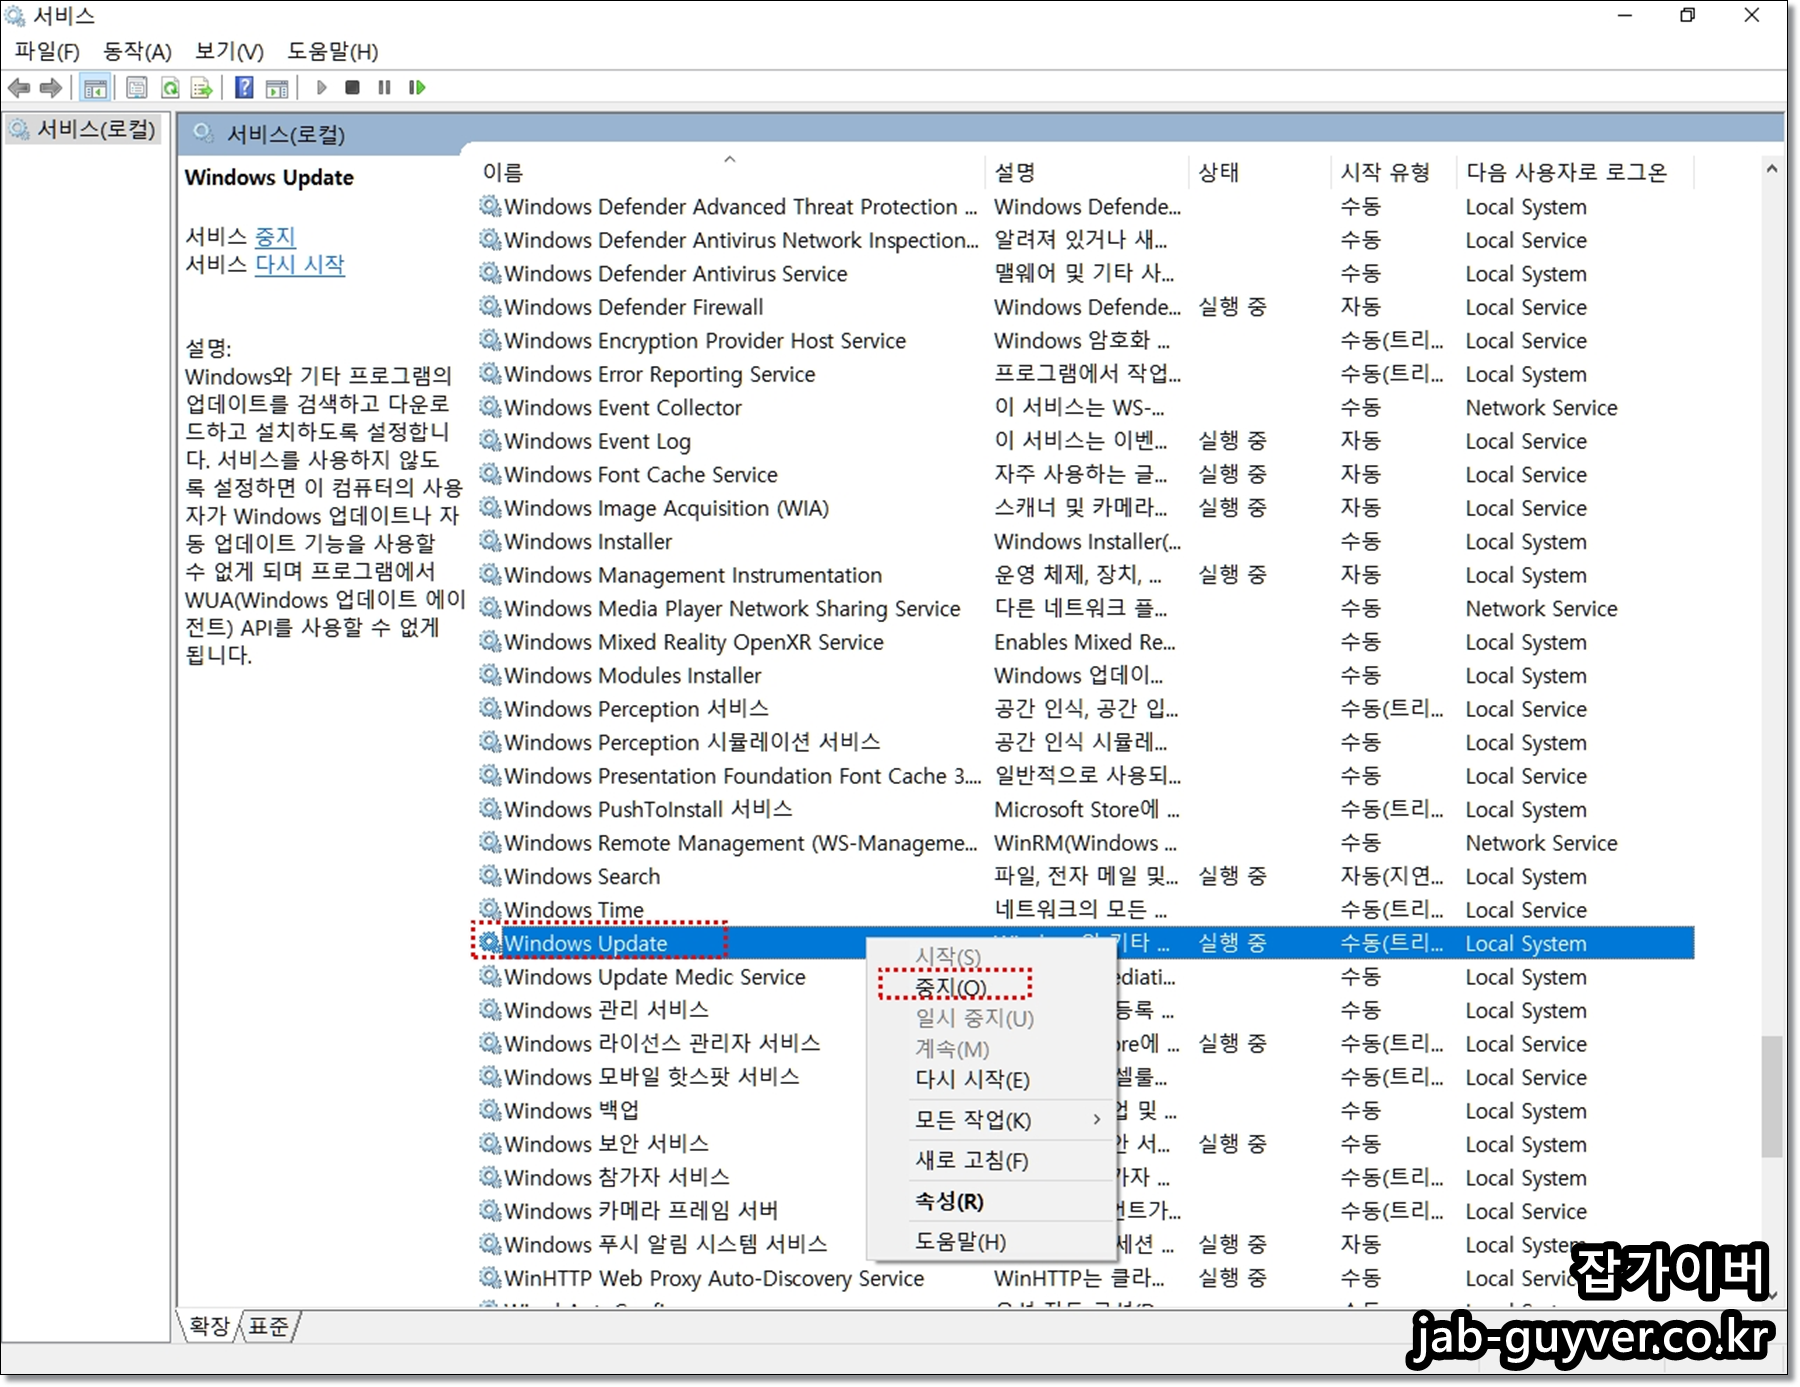The height and width of the screenshot is (1387, 1800).
Task: Open the 도움말(H) menu
Action: (332, 51)
